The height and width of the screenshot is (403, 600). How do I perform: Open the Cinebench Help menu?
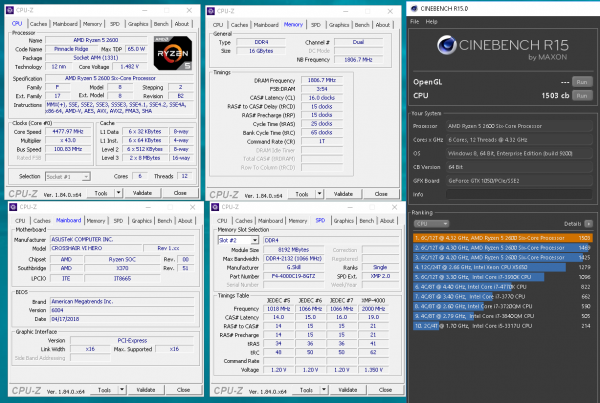(430, 22)
